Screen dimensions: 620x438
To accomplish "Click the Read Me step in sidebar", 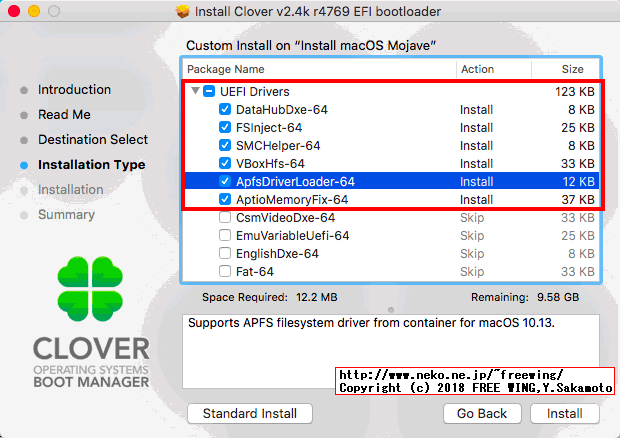I will pos(64,115).
